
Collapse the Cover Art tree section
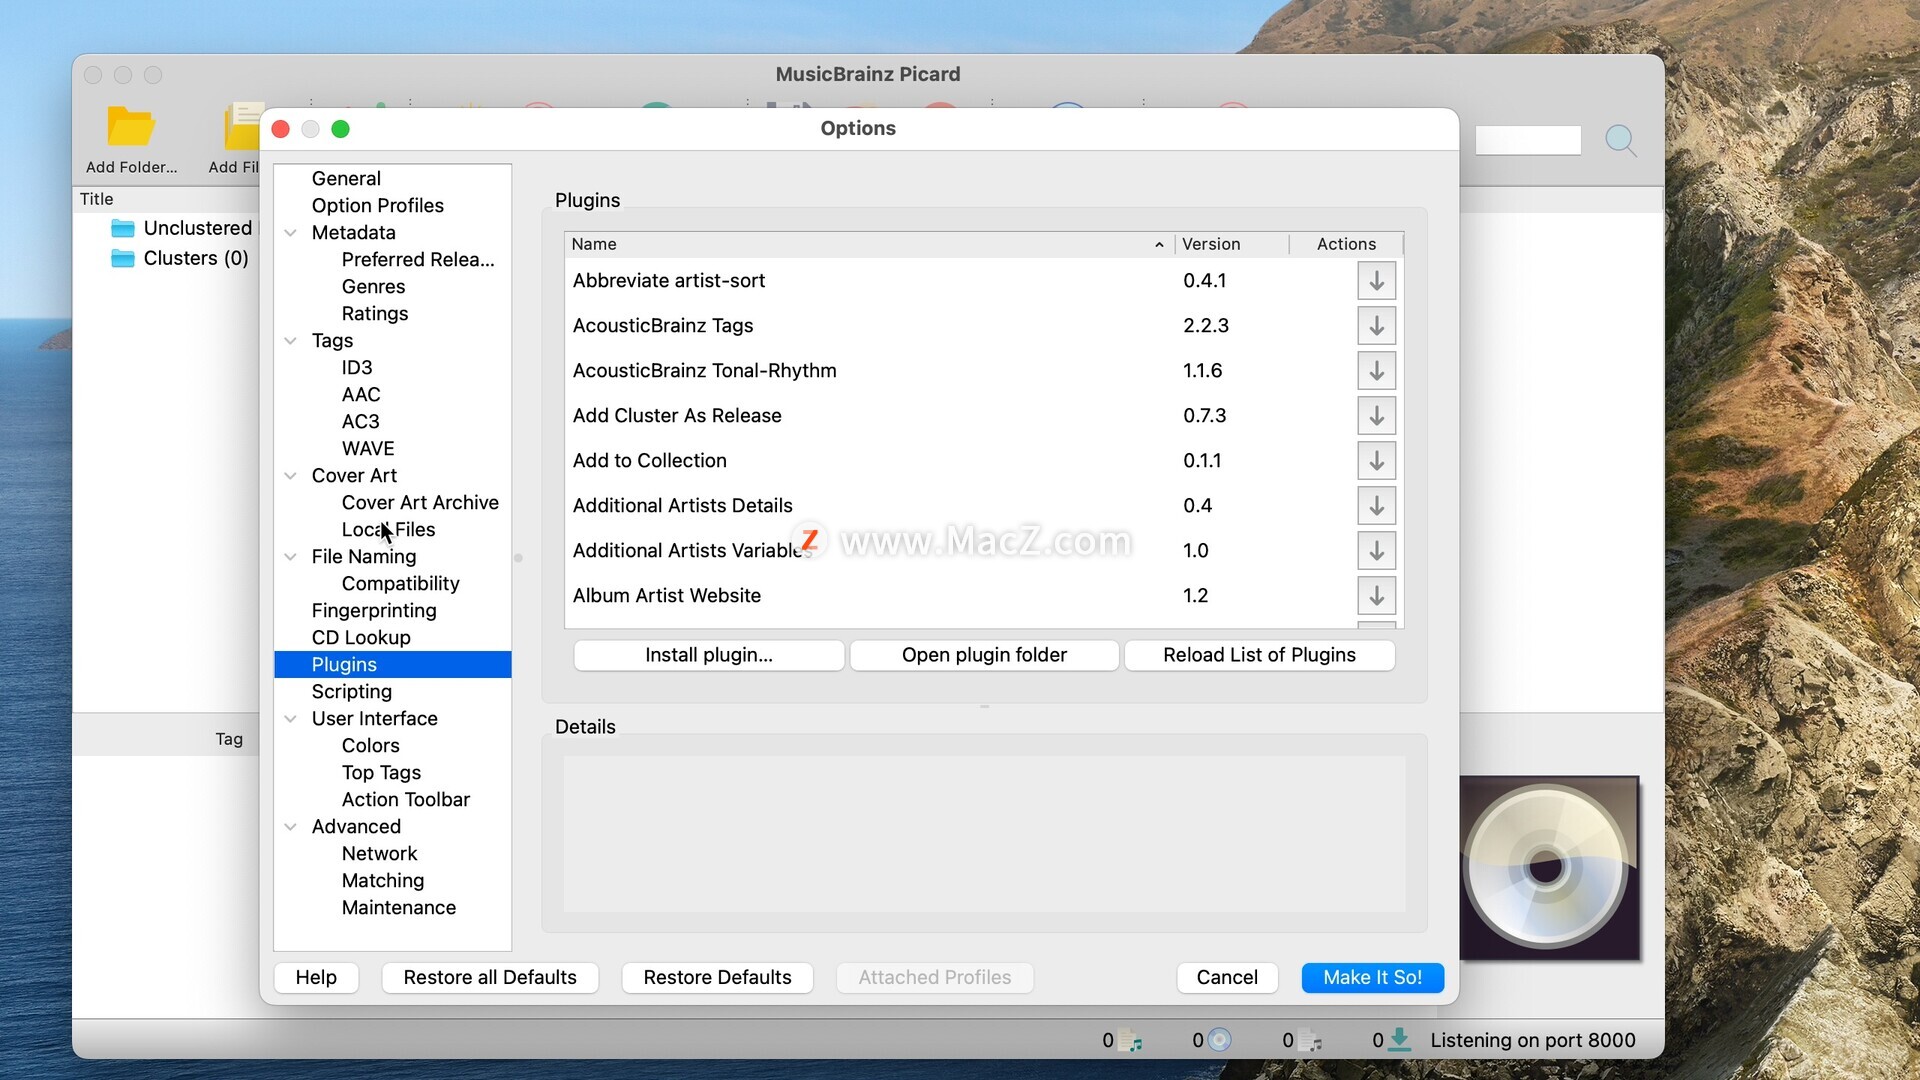[x=290, y=476]
